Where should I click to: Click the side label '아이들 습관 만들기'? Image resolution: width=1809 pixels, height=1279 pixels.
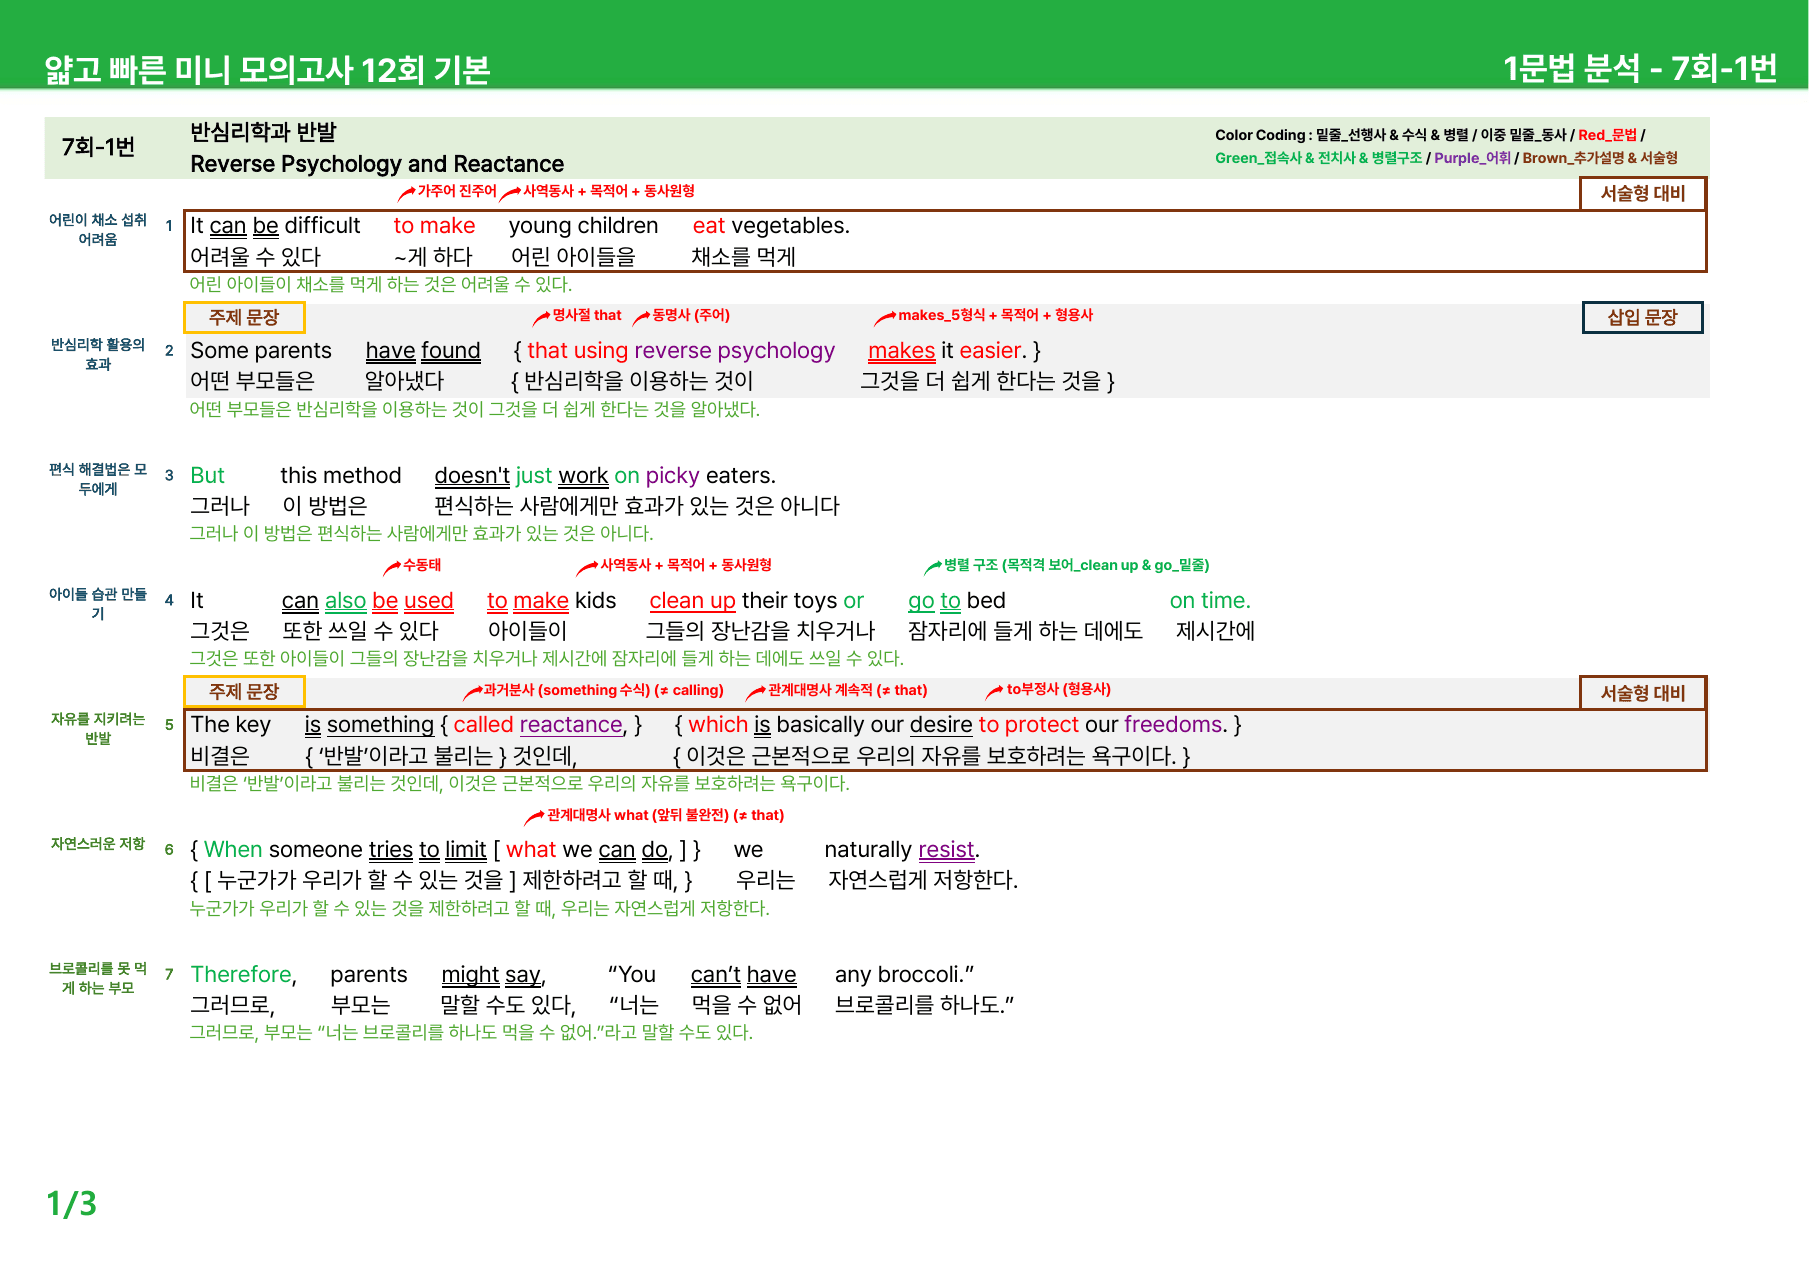(x=98, y=604)
